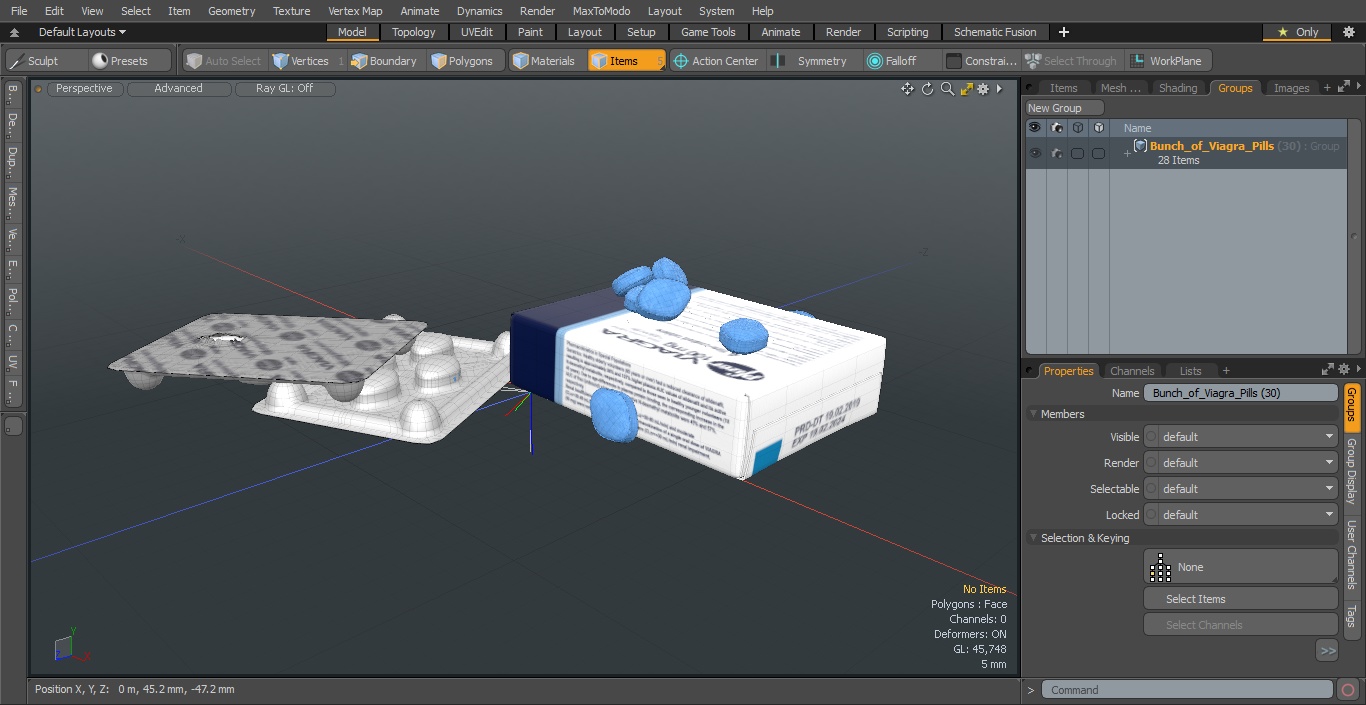Toggle second checkbox in Bunch_of_Viagra_Pills row
The height and width of the screenshot is (705, 1366).
pyautogui.click(x=1098, y=153)
